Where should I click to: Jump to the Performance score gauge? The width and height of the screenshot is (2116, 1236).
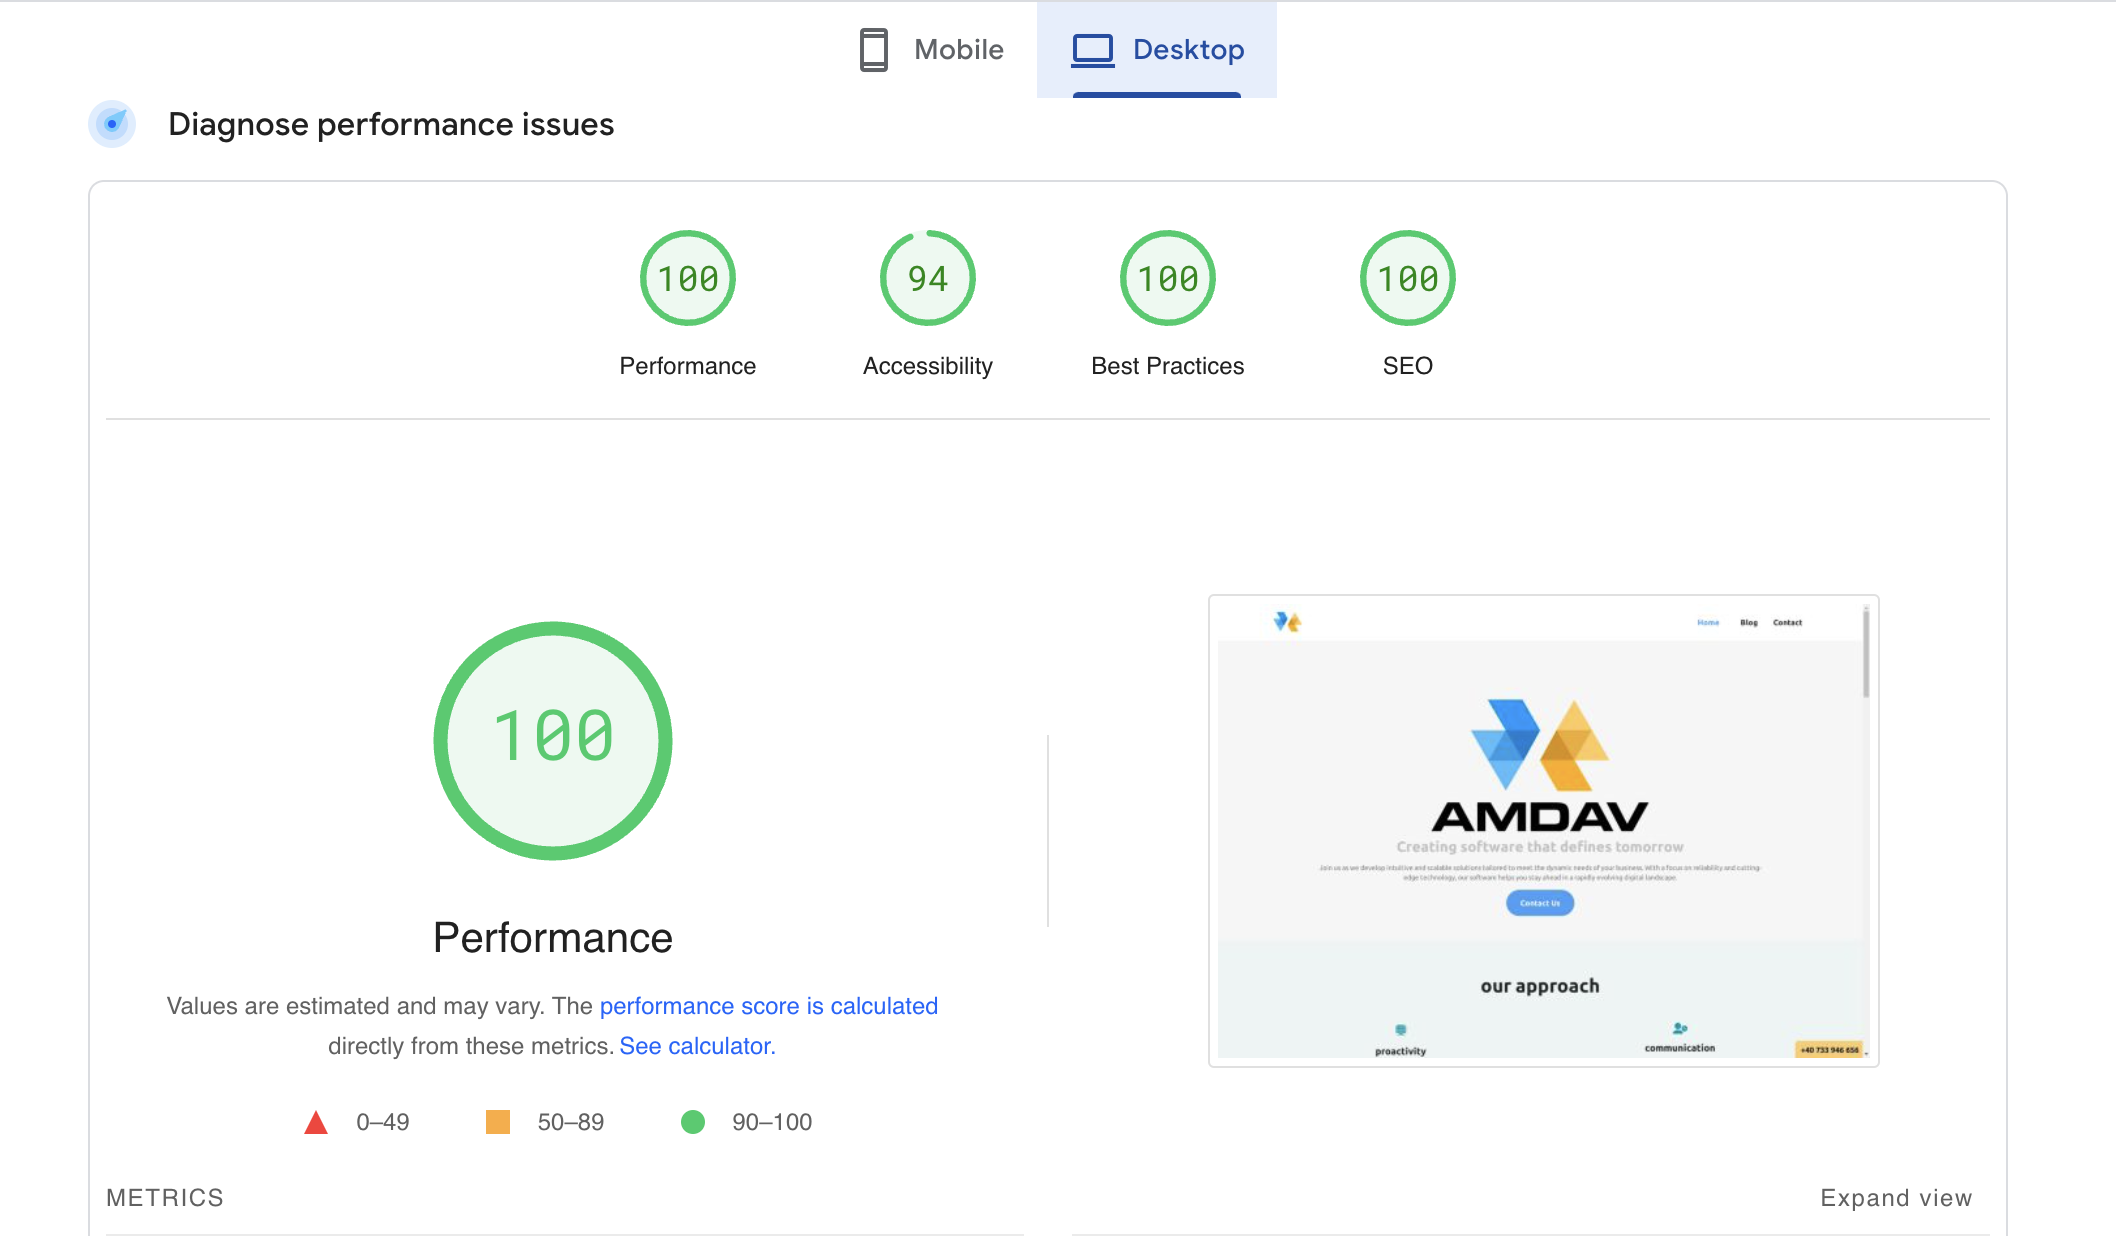688,278
